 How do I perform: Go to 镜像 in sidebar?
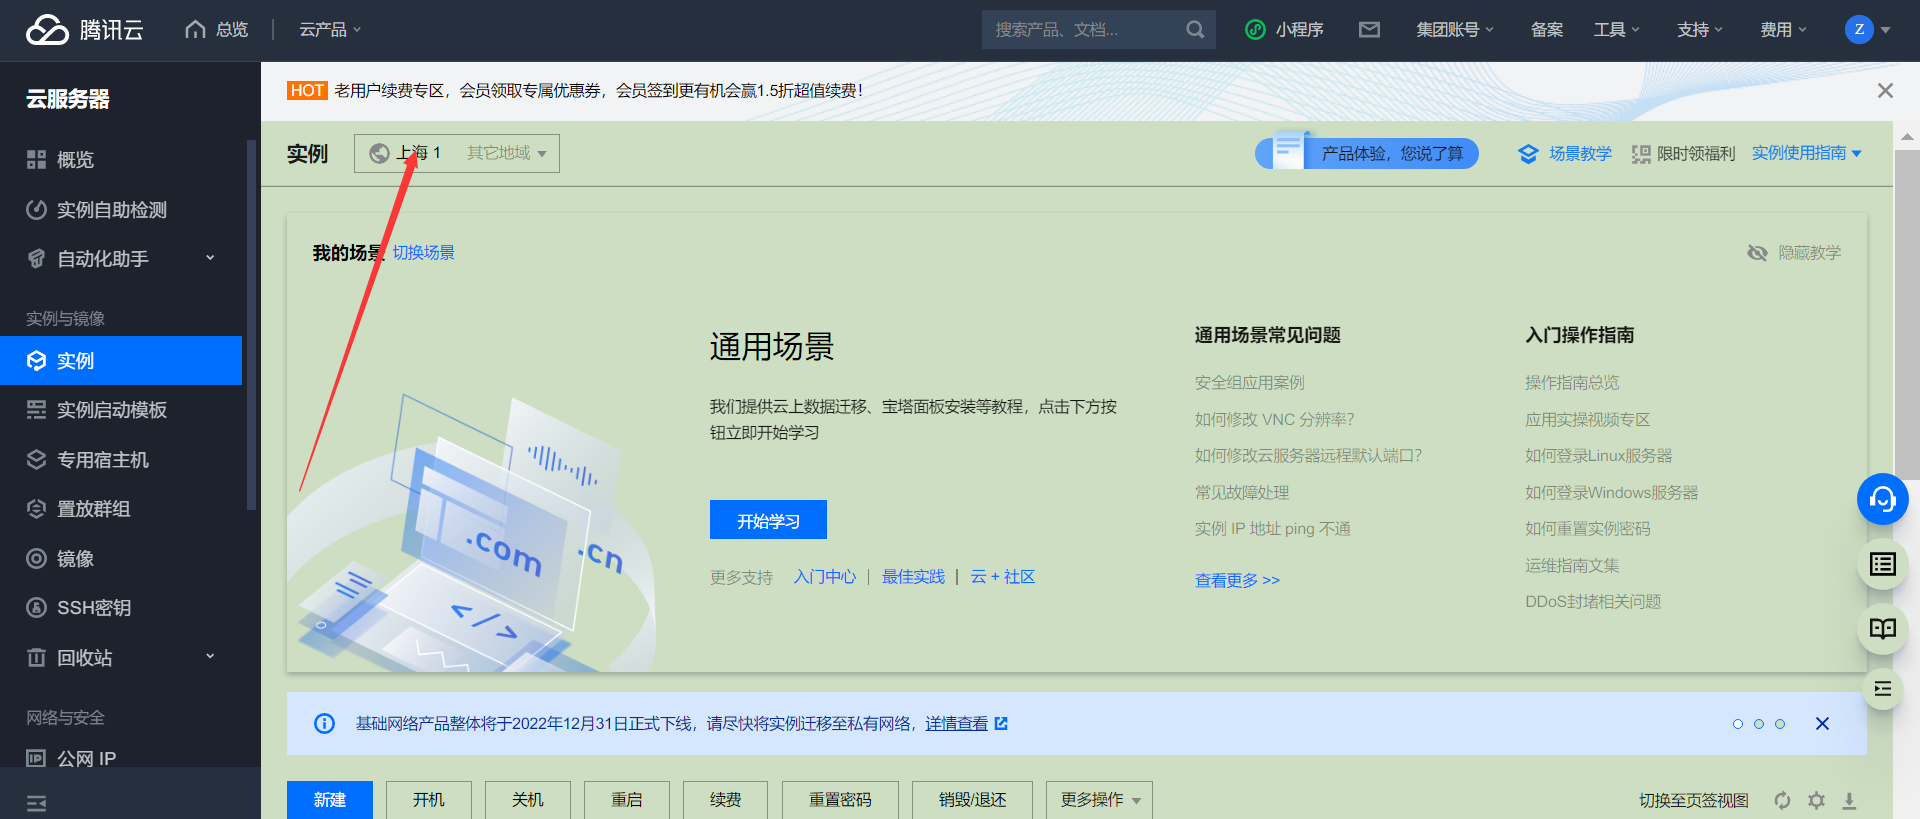tap(121, 559)
